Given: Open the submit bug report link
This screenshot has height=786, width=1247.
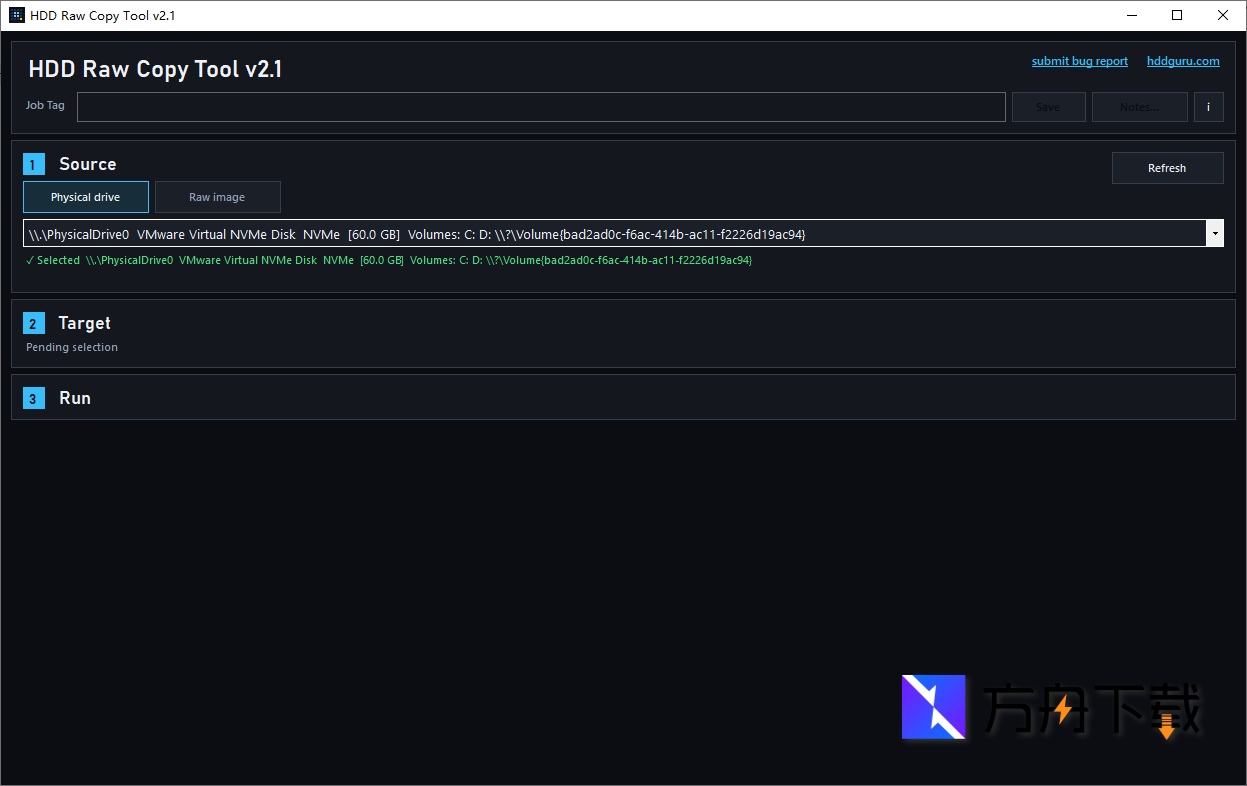Looking at the screenshot, I should [x=1079, y=61].
